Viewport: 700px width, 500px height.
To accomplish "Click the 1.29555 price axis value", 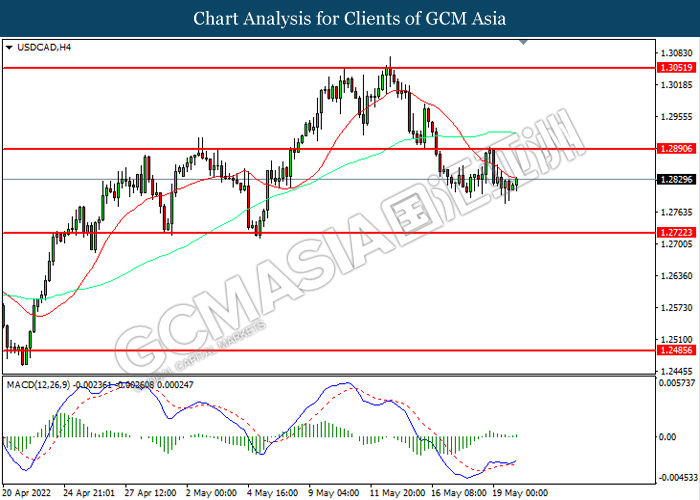I will click(x=676, y=117).
